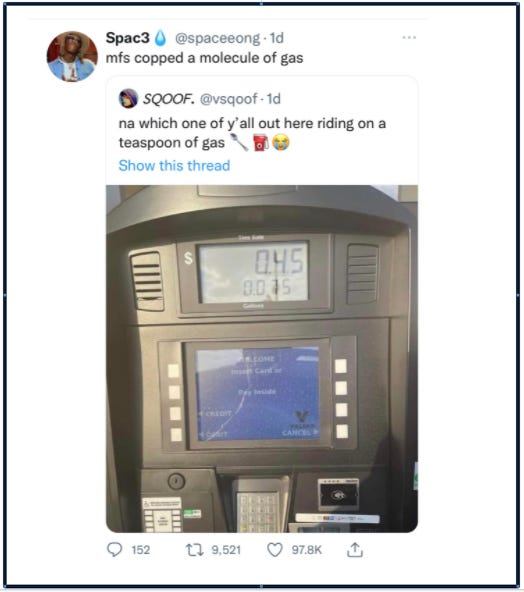Click the 9,521 retweets count
This screenshot has height=592, width=524.
click(x=226, y=550)
